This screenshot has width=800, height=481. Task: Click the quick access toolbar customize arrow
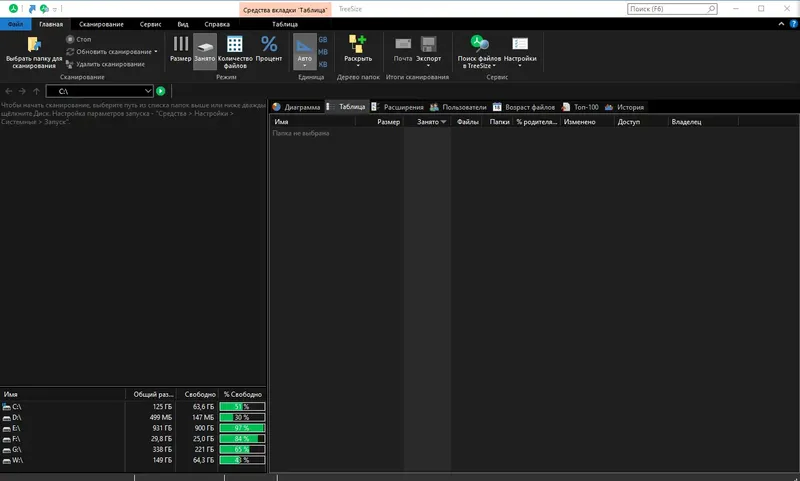(x=55, y=9)
